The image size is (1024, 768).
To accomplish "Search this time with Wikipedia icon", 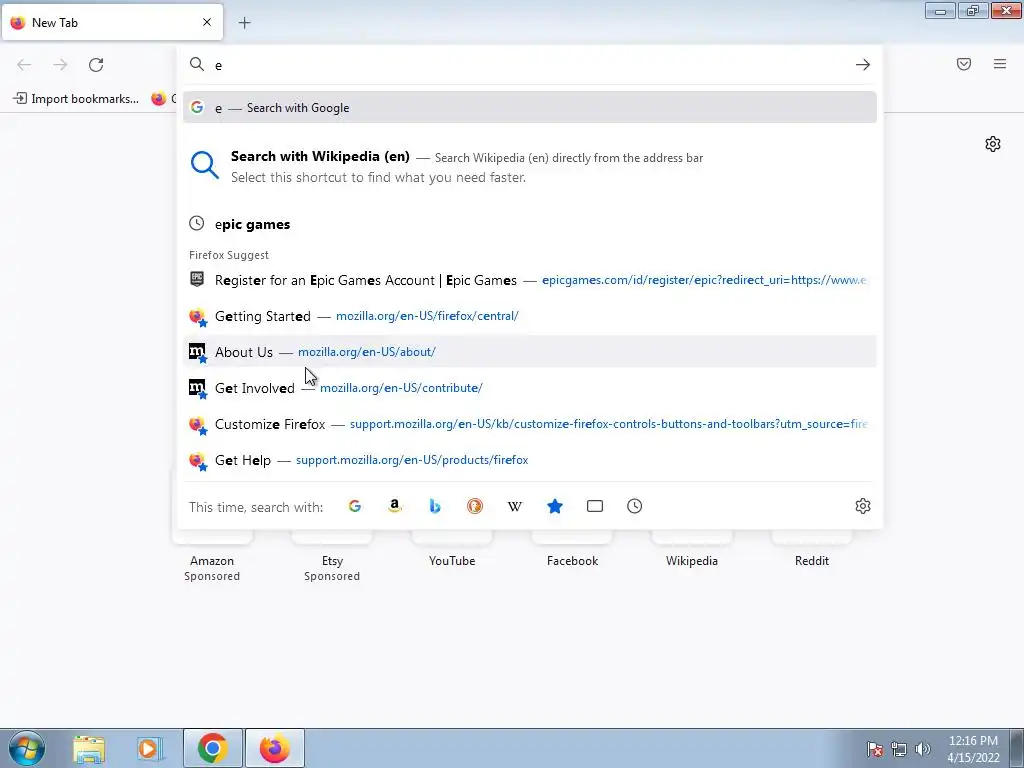I will [515, 506].
